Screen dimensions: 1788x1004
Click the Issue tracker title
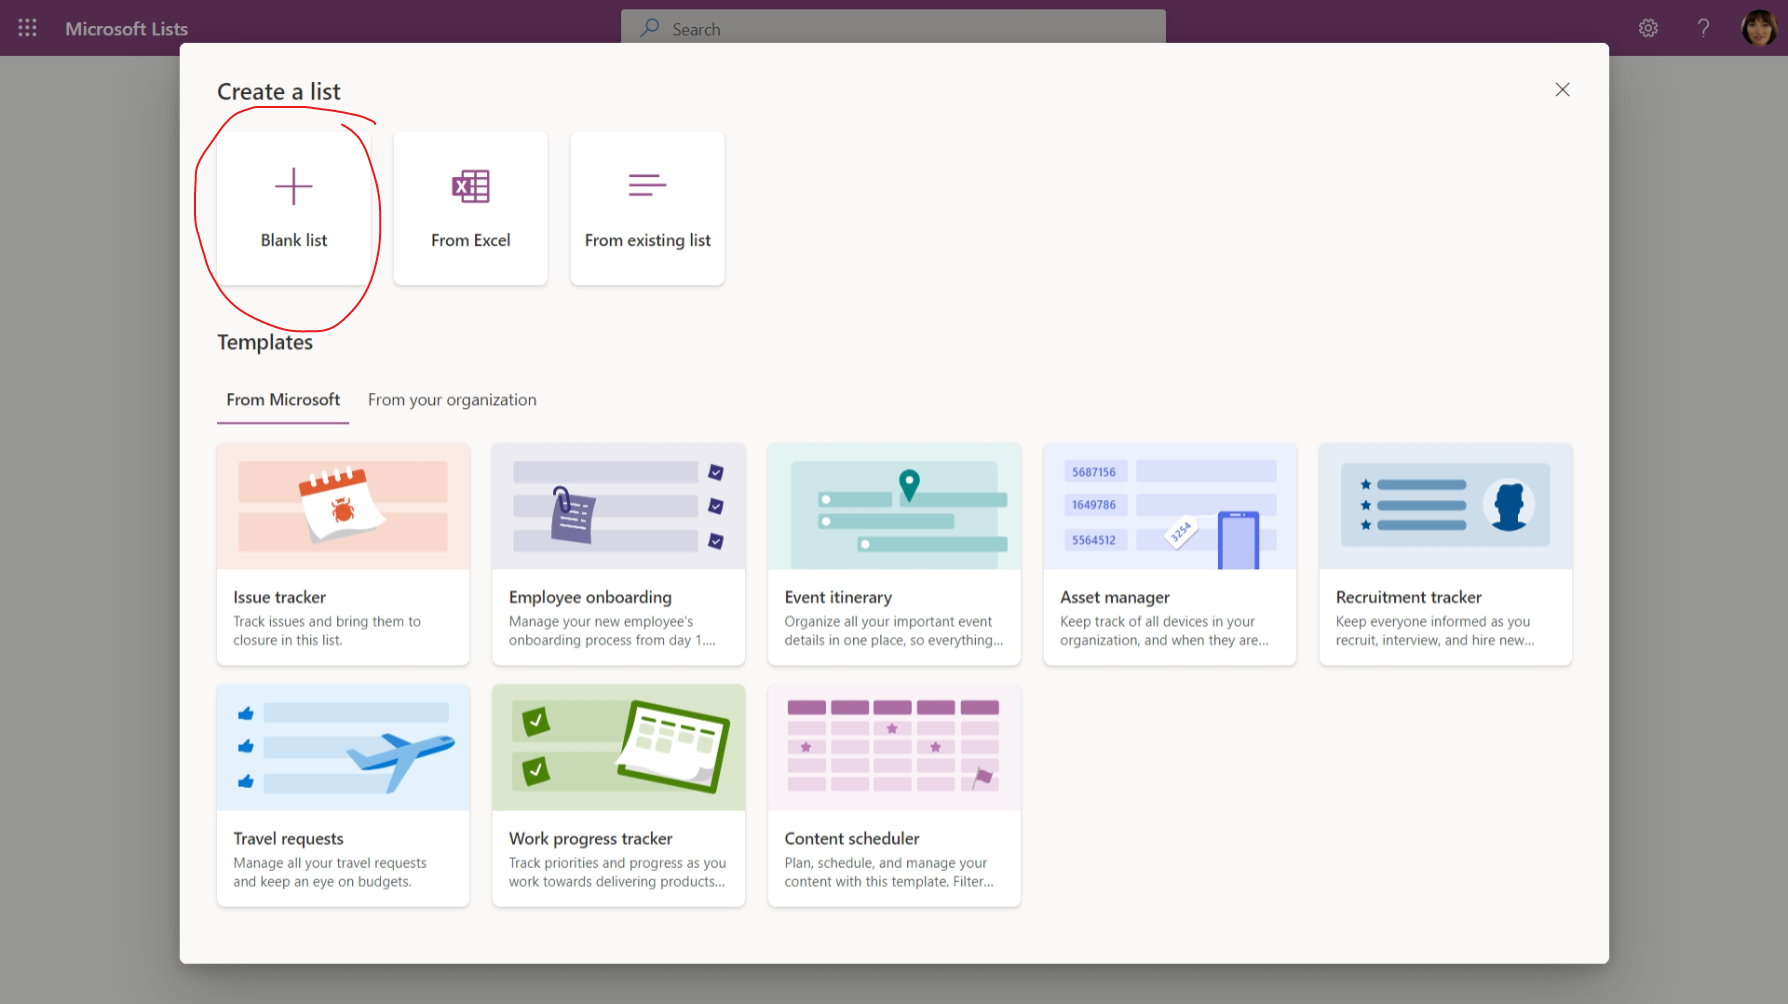(280, 597)
